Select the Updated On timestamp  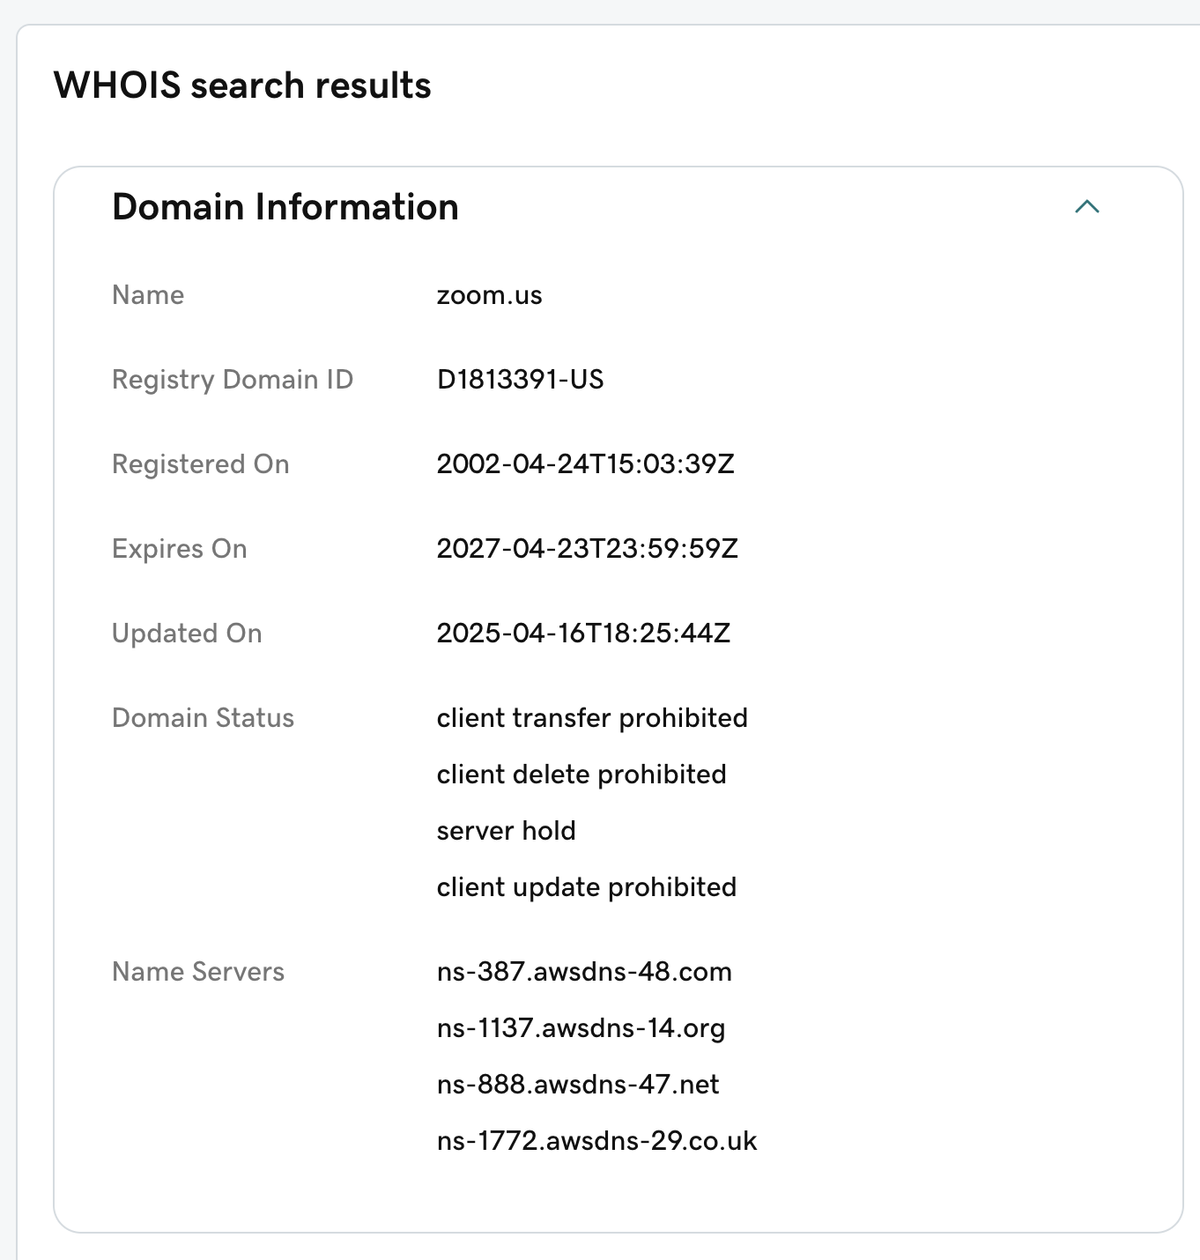(x=585, y=633)
